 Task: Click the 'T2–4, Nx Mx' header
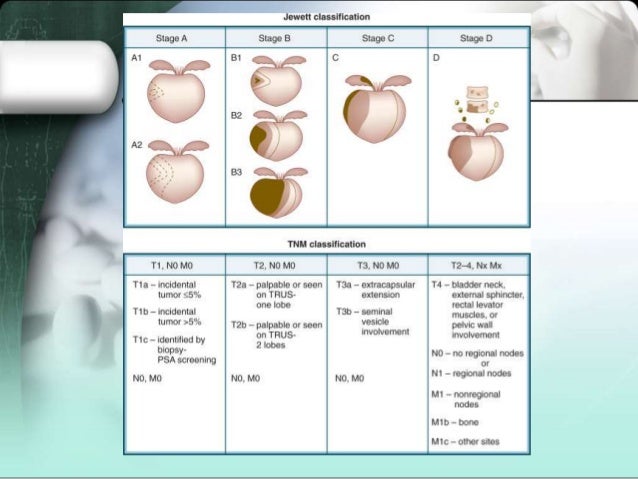[478, 265]
